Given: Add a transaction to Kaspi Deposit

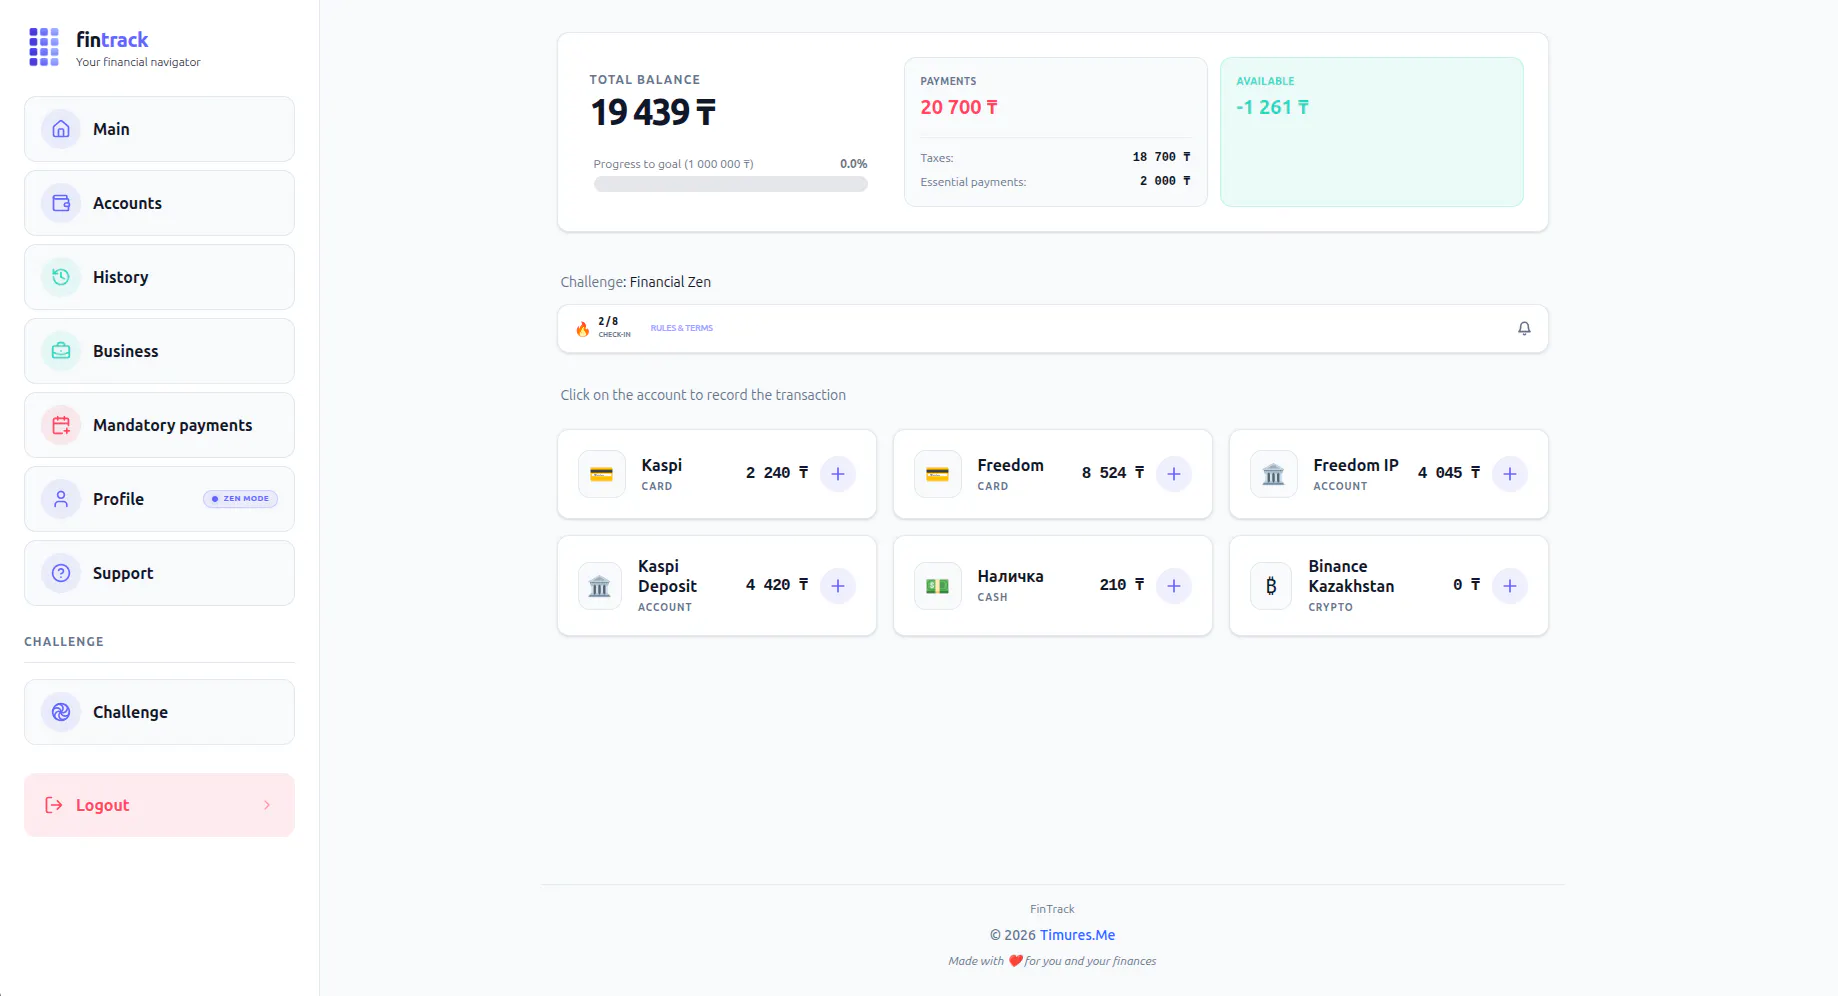Looking at the screenshot, I should point(838,586).
